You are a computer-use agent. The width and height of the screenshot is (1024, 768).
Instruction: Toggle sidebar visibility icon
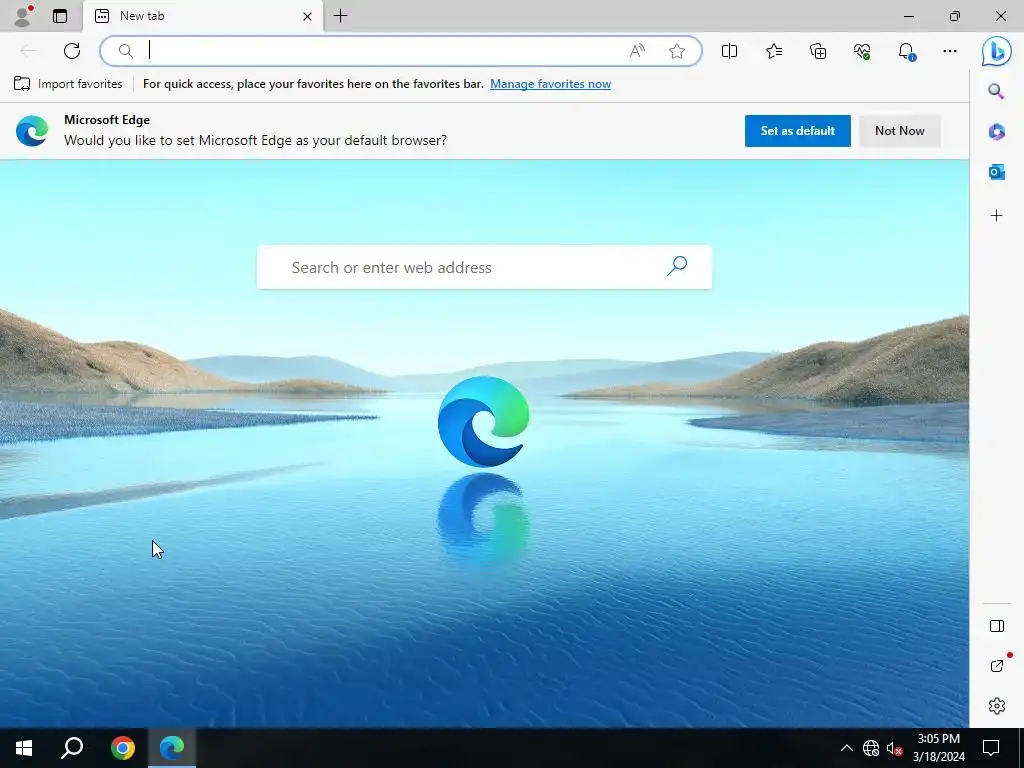tap(997, 626)
